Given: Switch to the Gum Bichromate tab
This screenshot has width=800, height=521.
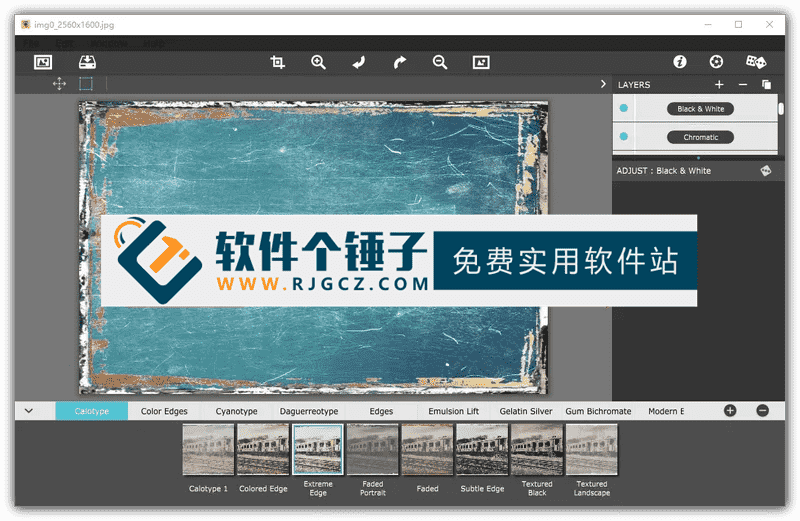Looking at the screenshot, I should click(598, 411).
